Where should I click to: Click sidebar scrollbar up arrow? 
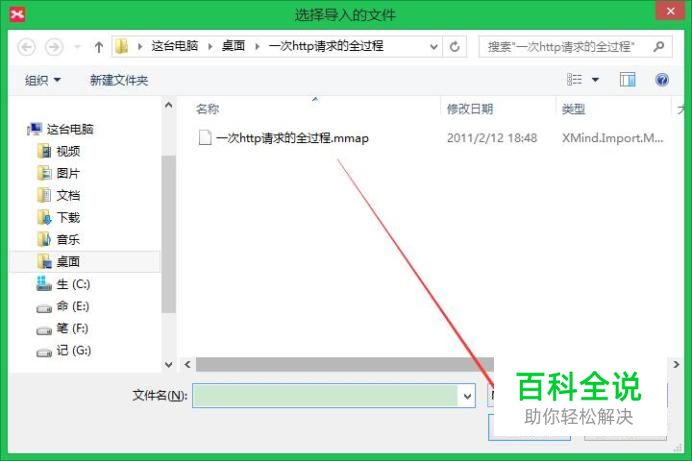[169, 105]
